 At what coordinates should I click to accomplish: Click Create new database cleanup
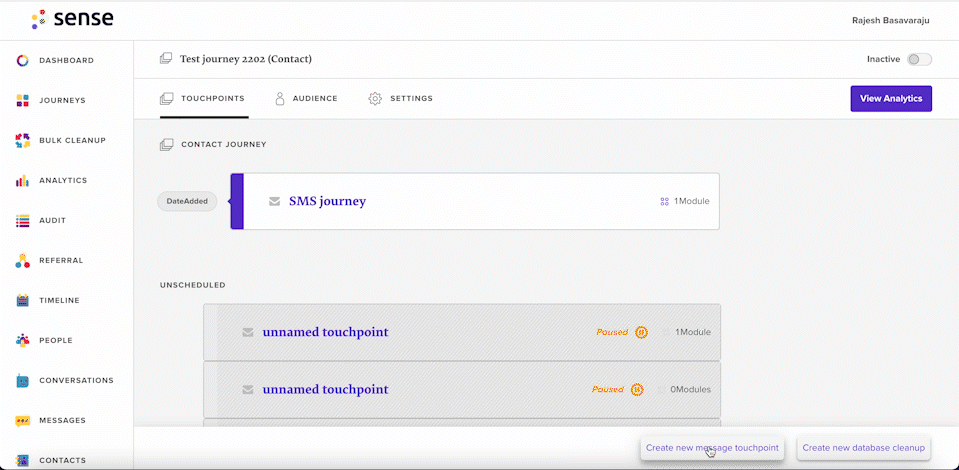coord(864,448)
